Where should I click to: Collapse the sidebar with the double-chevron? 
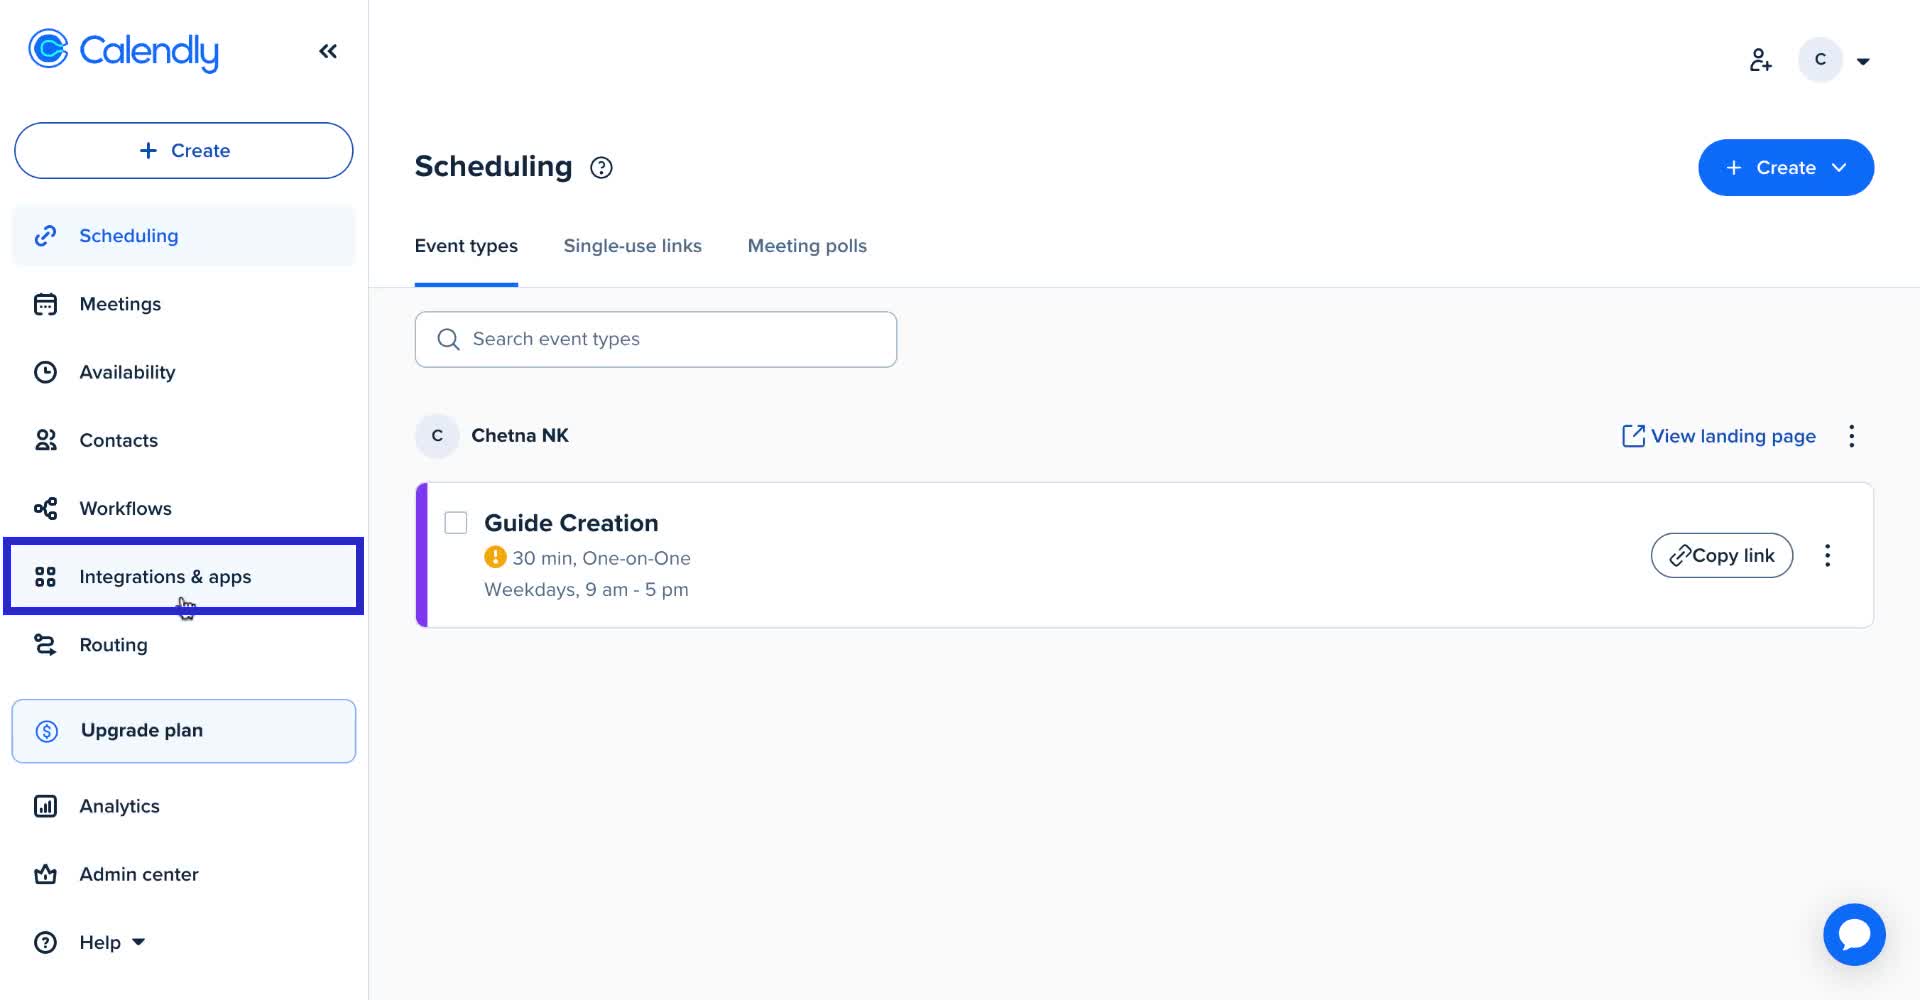[x=328, y=50]
